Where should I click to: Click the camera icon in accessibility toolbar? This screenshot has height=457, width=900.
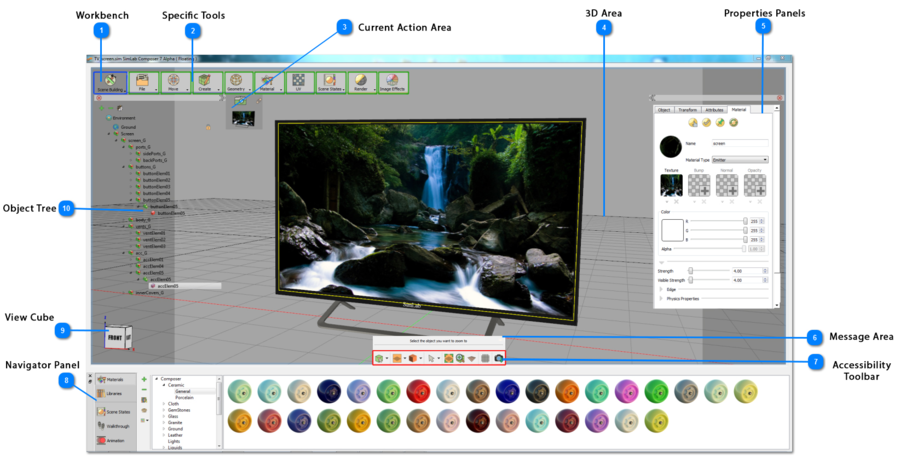point(498,357)
